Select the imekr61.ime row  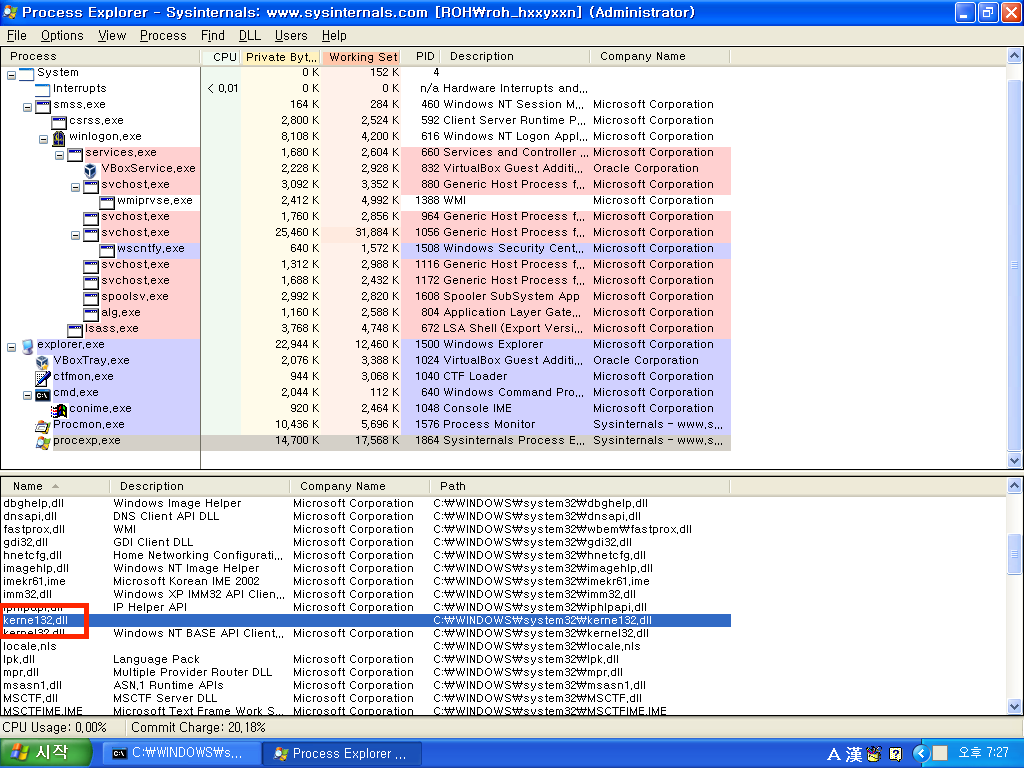click(x=366, y=581)
